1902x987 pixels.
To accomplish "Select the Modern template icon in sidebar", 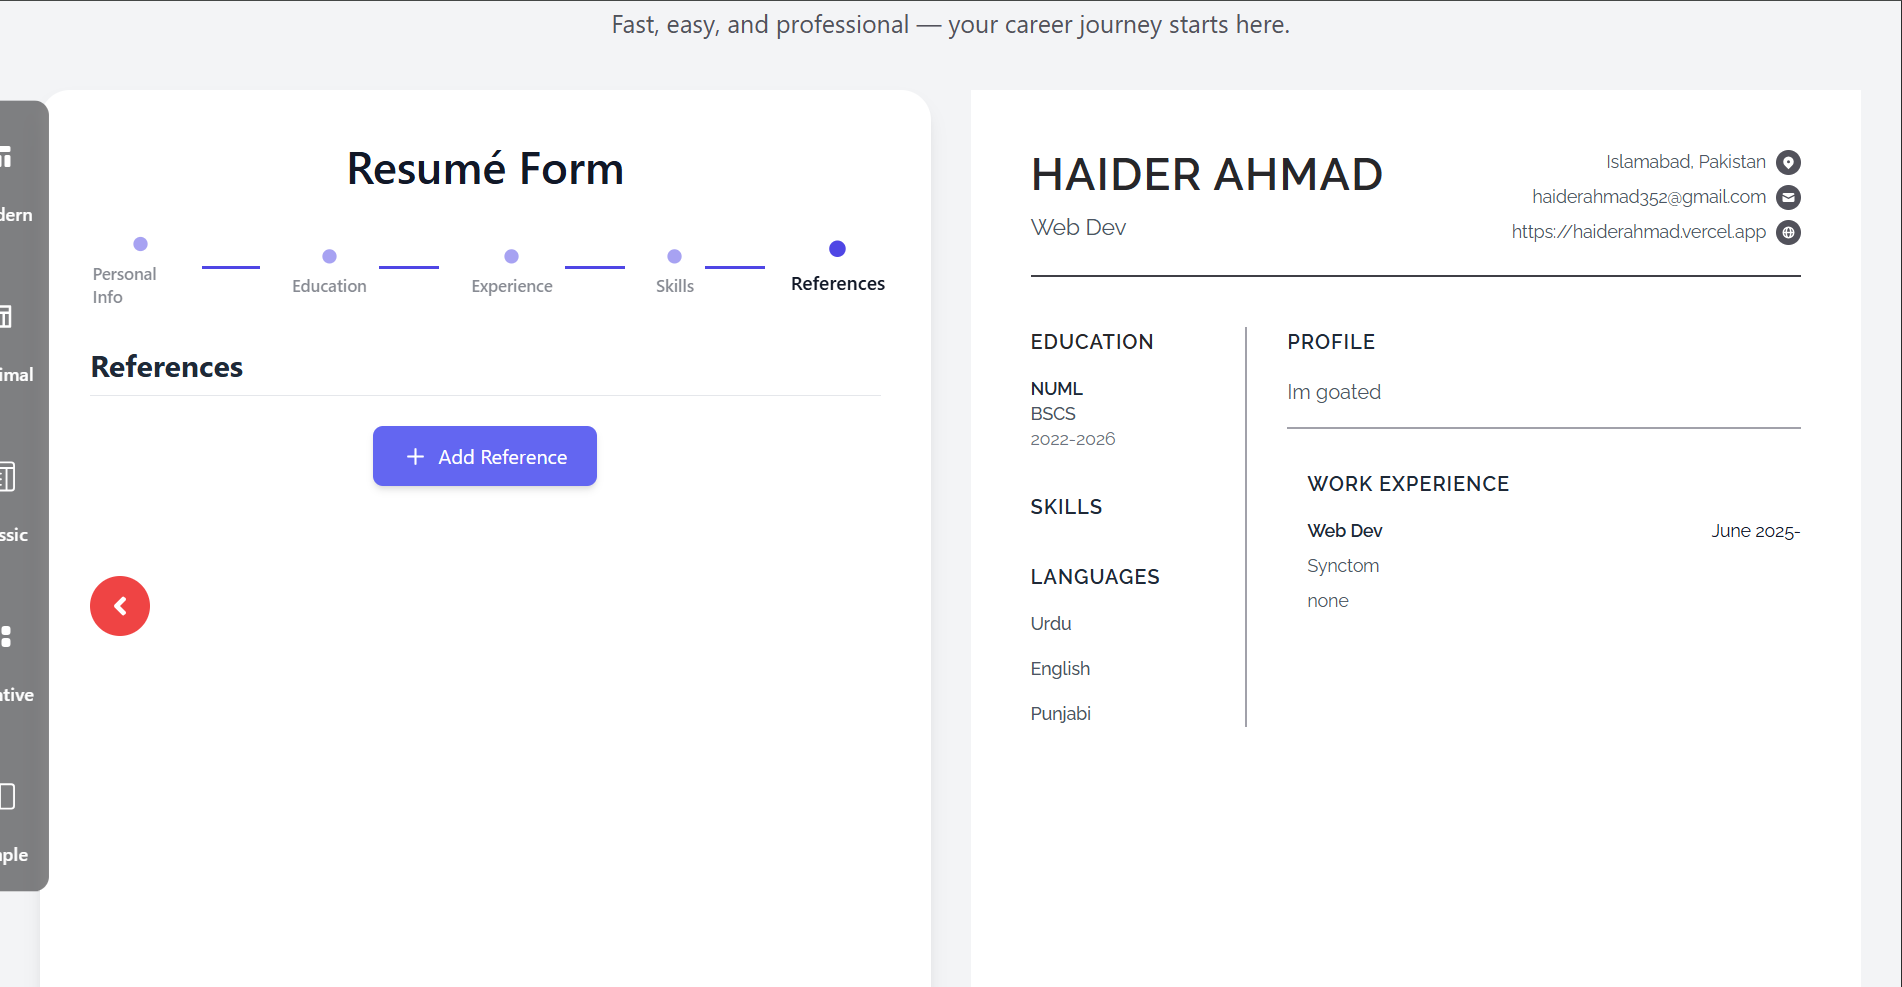I will tap(8, 158).
